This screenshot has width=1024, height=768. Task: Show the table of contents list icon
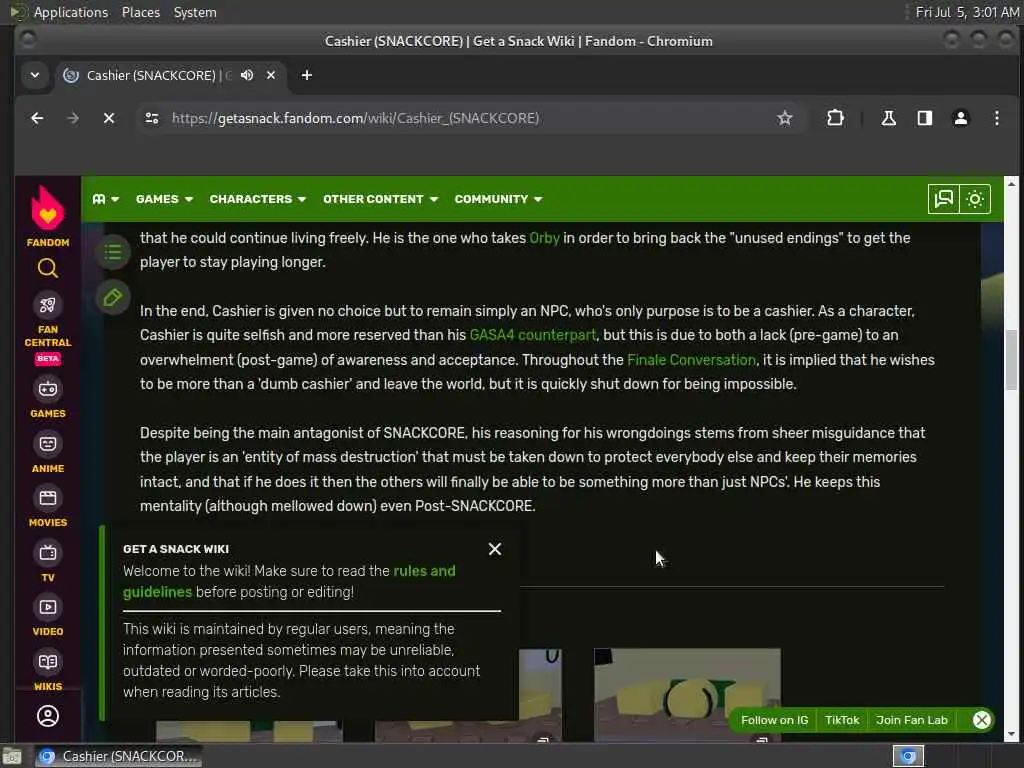(x=113, y=252)
